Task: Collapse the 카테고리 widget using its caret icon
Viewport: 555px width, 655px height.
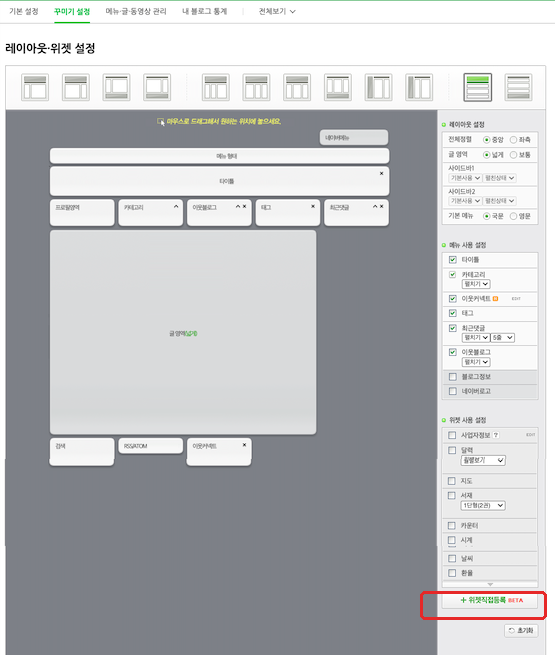Action: tap(176, 206)
